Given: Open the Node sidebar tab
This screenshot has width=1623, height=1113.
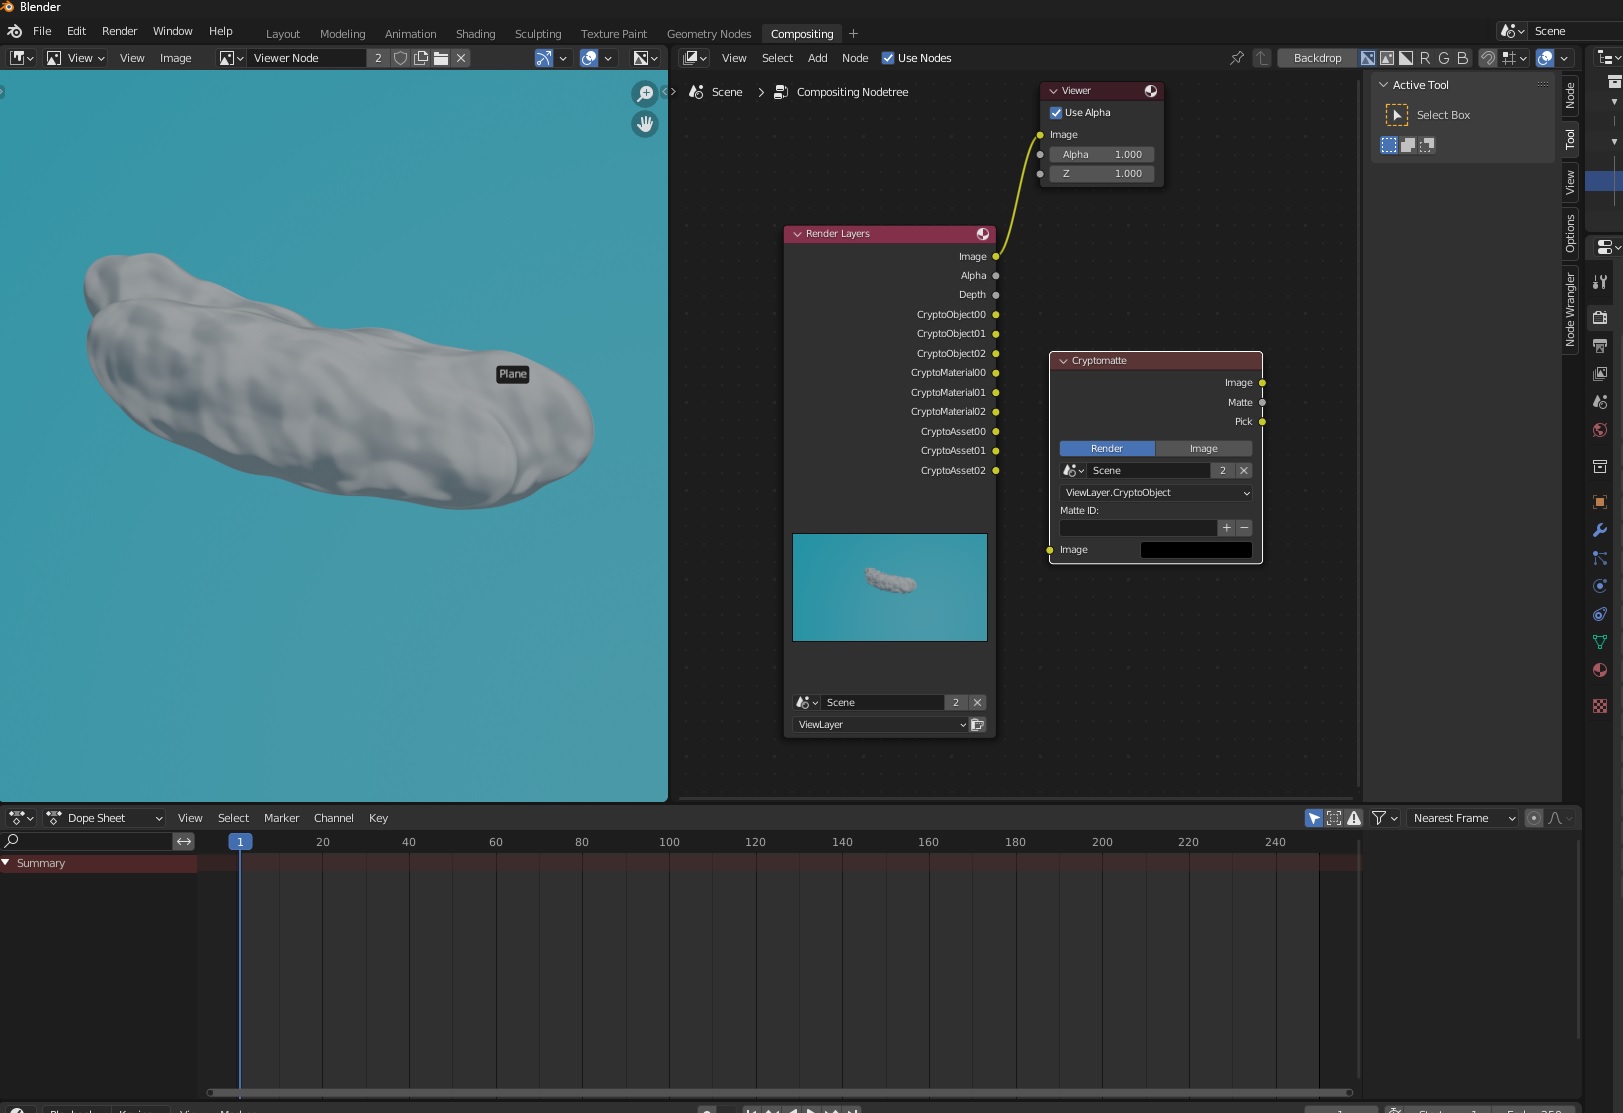Looking at the screenshot, I should click(1570, 96).
